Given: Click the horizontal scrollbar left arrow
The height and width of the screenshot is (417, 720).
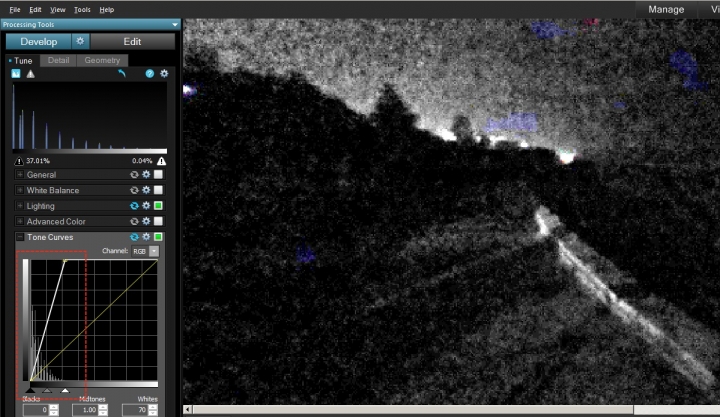Looking at the screenshot, I should [187, 409].
